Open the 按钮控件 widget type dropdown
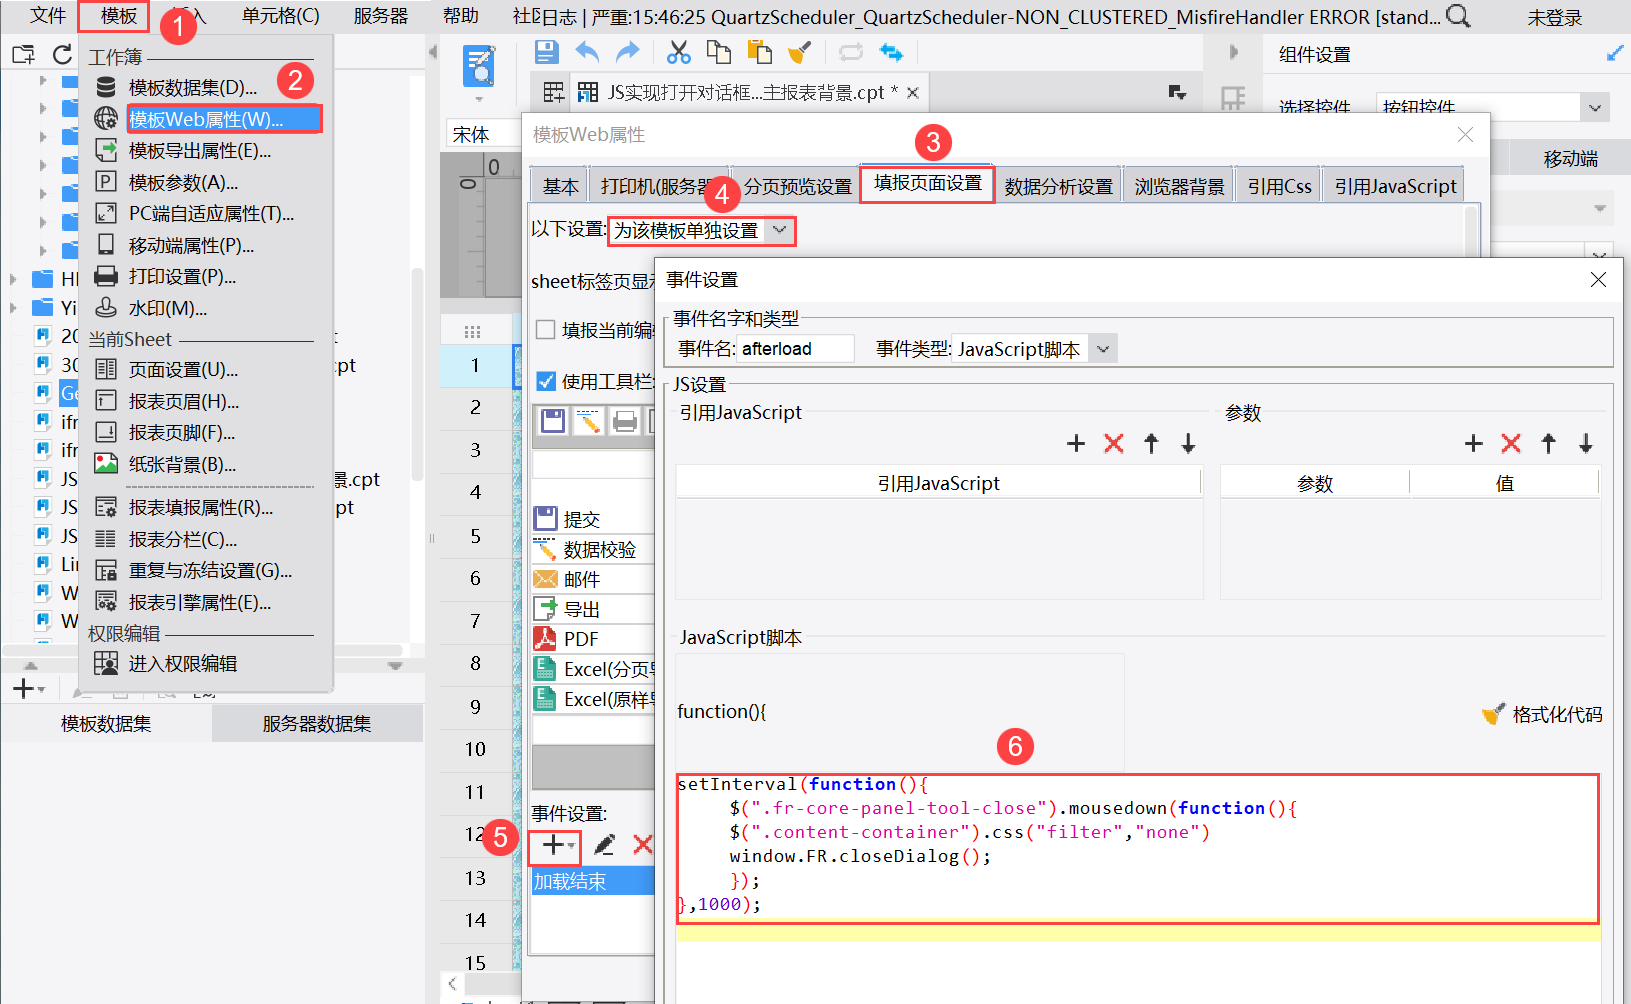1631x1004 pixels. click(x=1594, y=107)
